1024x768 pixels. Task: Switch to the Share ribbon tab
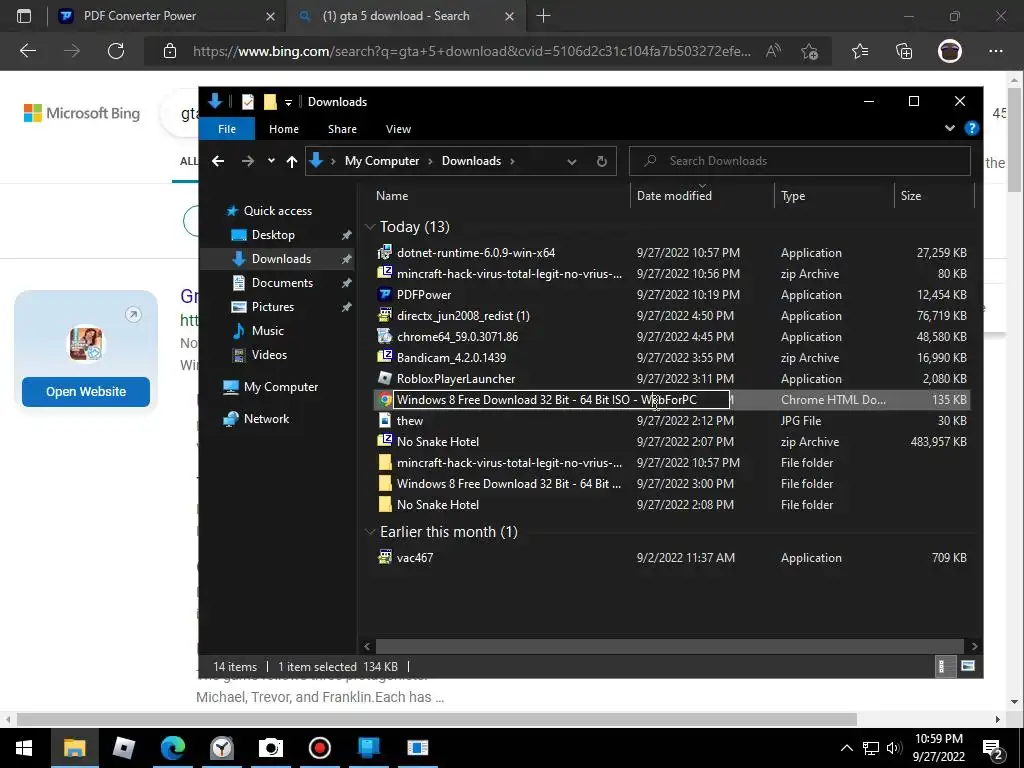[342, 129]
